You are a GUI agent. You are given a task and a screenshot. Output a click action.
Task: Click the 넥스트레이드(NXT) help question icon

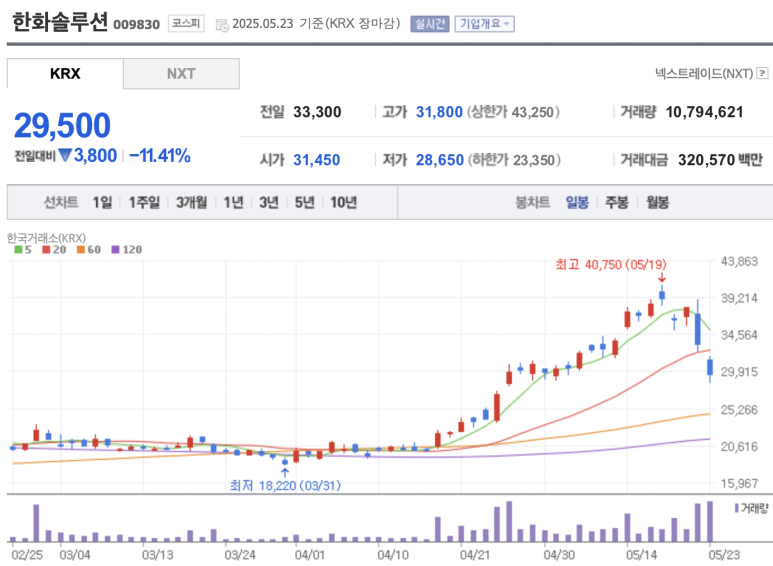762,73
